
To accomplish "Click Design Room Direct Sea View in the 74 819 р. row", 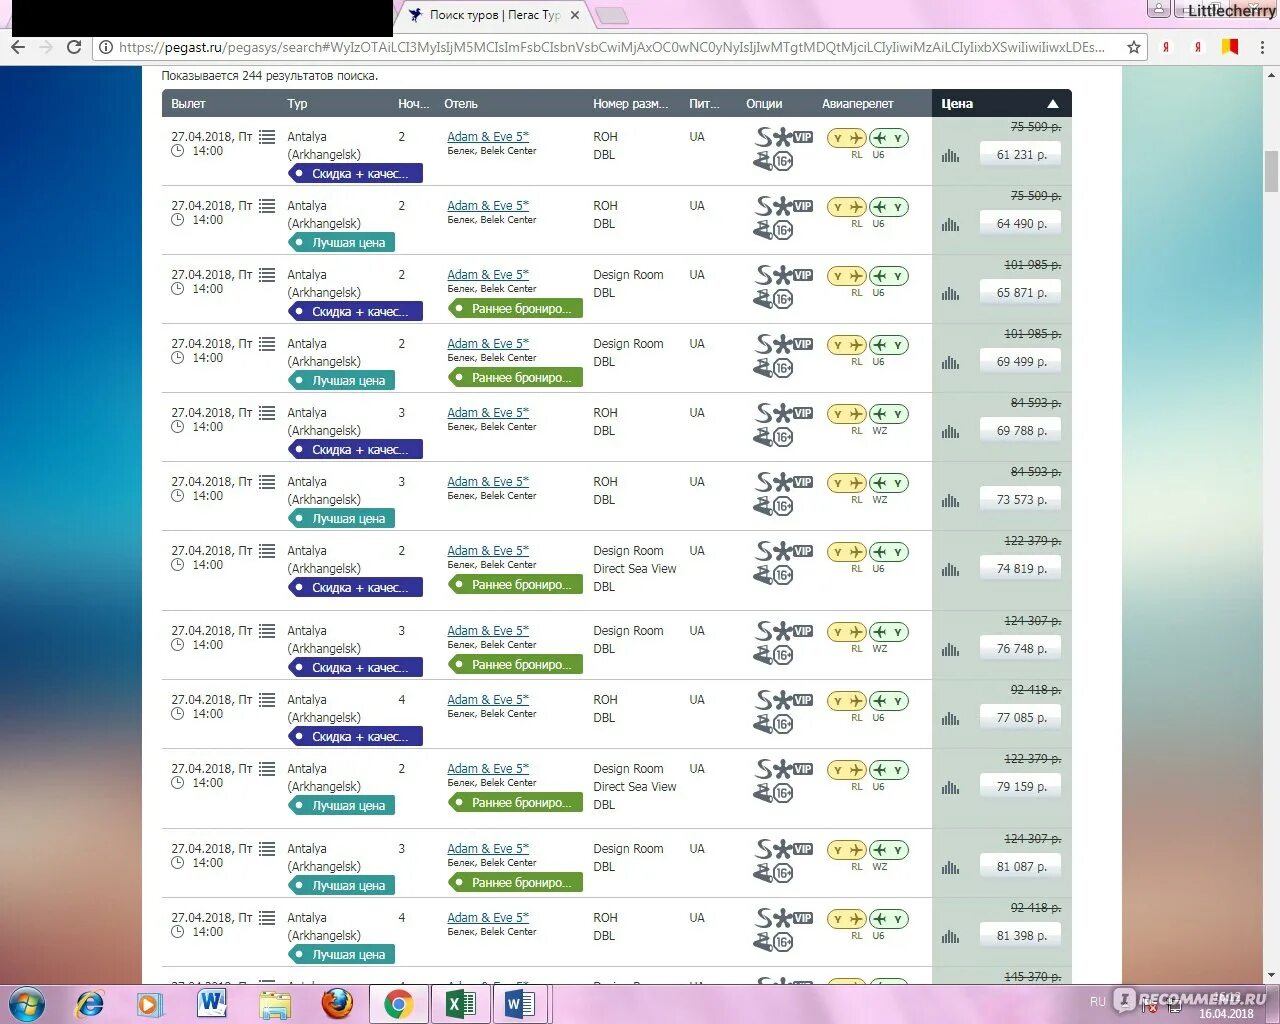I will point(635,560).
